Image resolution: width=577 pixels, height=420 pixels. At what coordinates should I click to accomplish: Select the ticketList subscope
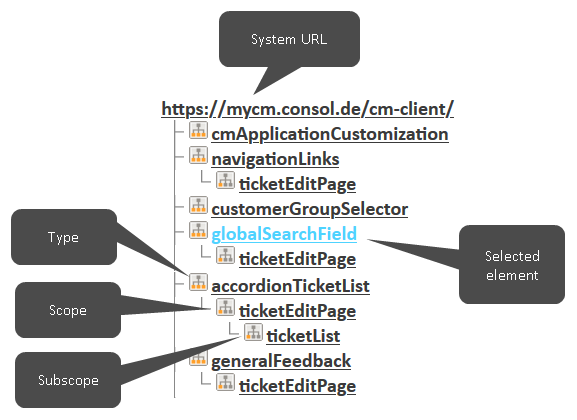pyautogui.click(x=303, y=336)
